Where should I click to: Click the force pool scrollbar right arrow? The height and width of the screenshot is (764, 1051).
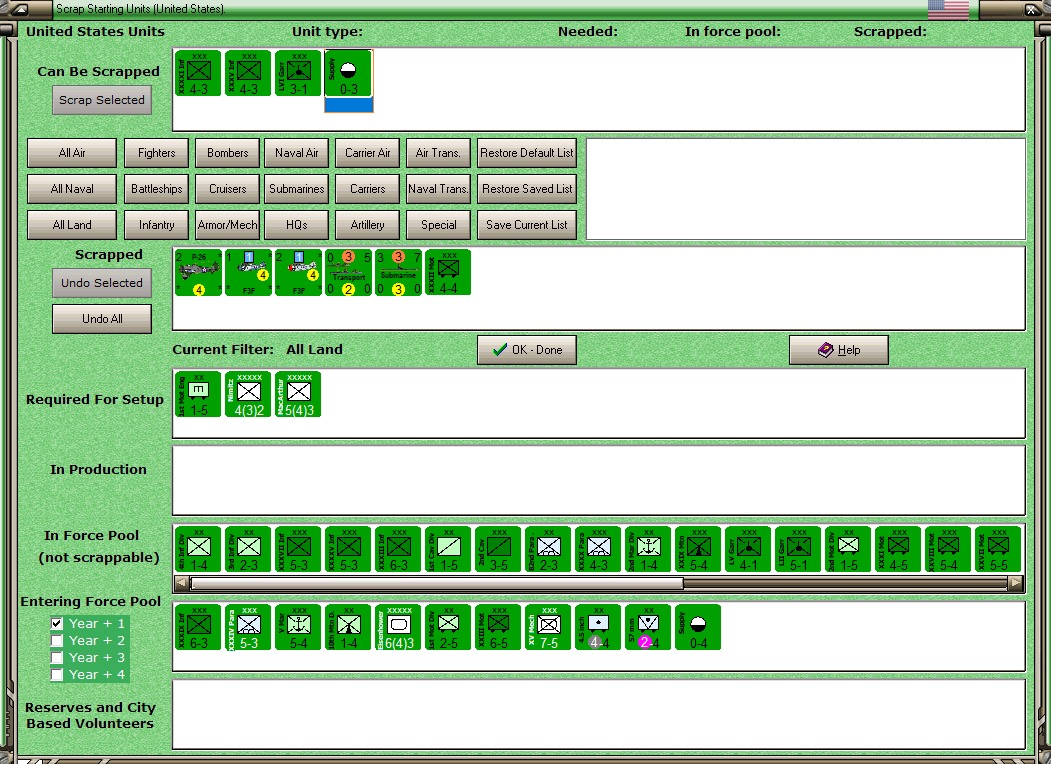[1016, 583]
